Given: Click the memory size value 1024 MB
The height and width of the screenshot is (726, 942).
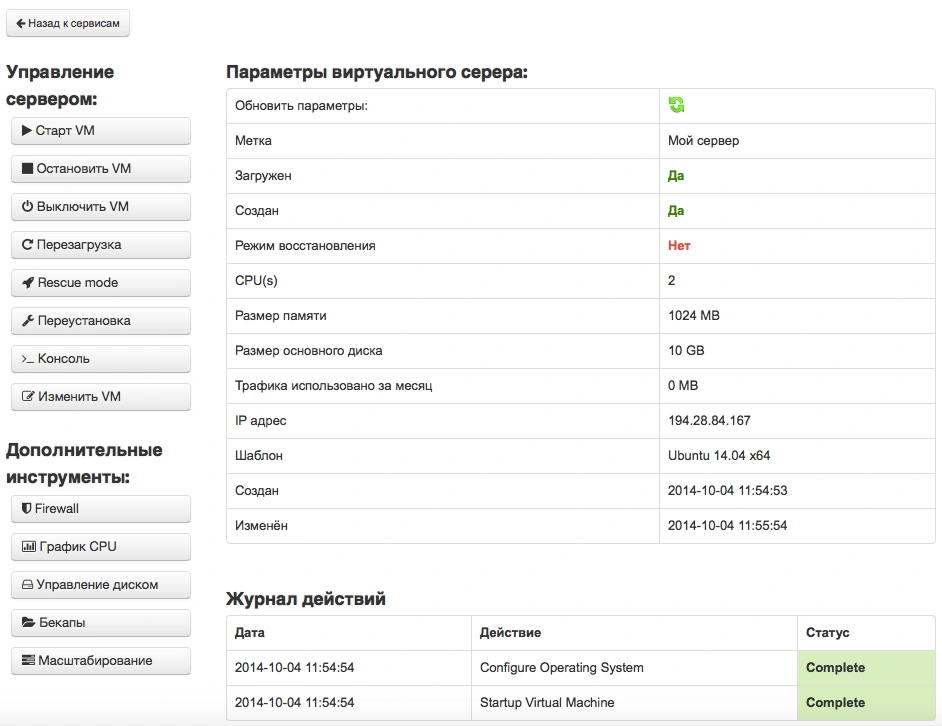Looking at the screenshot, I should pyautogui.click(x=693, y=316).
